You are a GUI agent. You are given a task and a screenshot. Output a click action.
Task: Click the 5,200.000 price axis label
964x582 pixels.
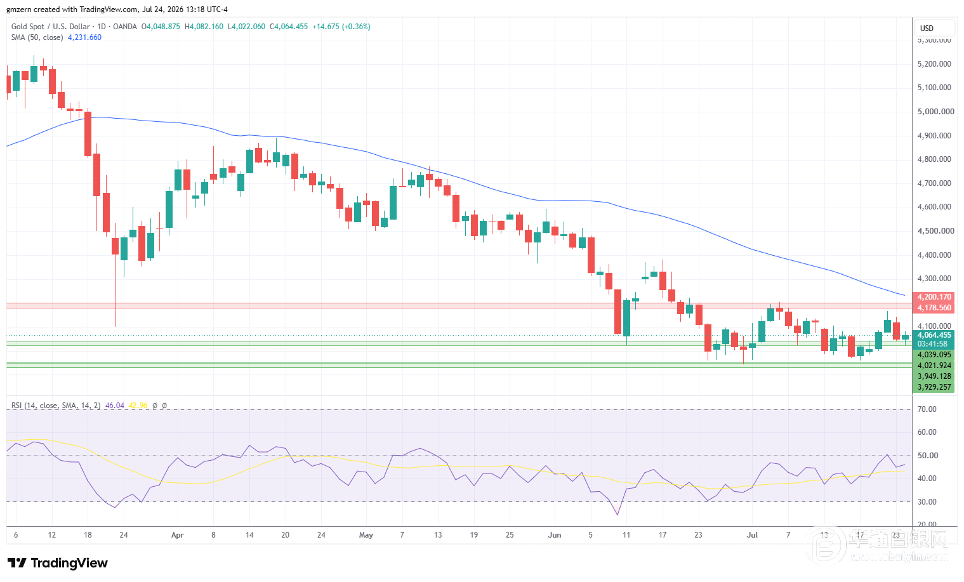click(935, 64)
